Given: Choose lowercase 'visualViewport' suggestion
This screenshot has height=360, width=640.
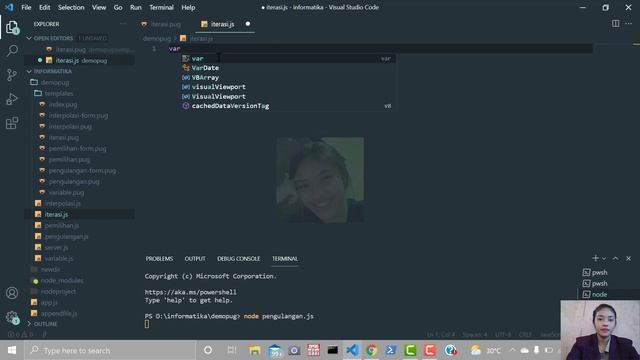Looking at the screenshot, I should pyautogui.click(x=288, y=87).
